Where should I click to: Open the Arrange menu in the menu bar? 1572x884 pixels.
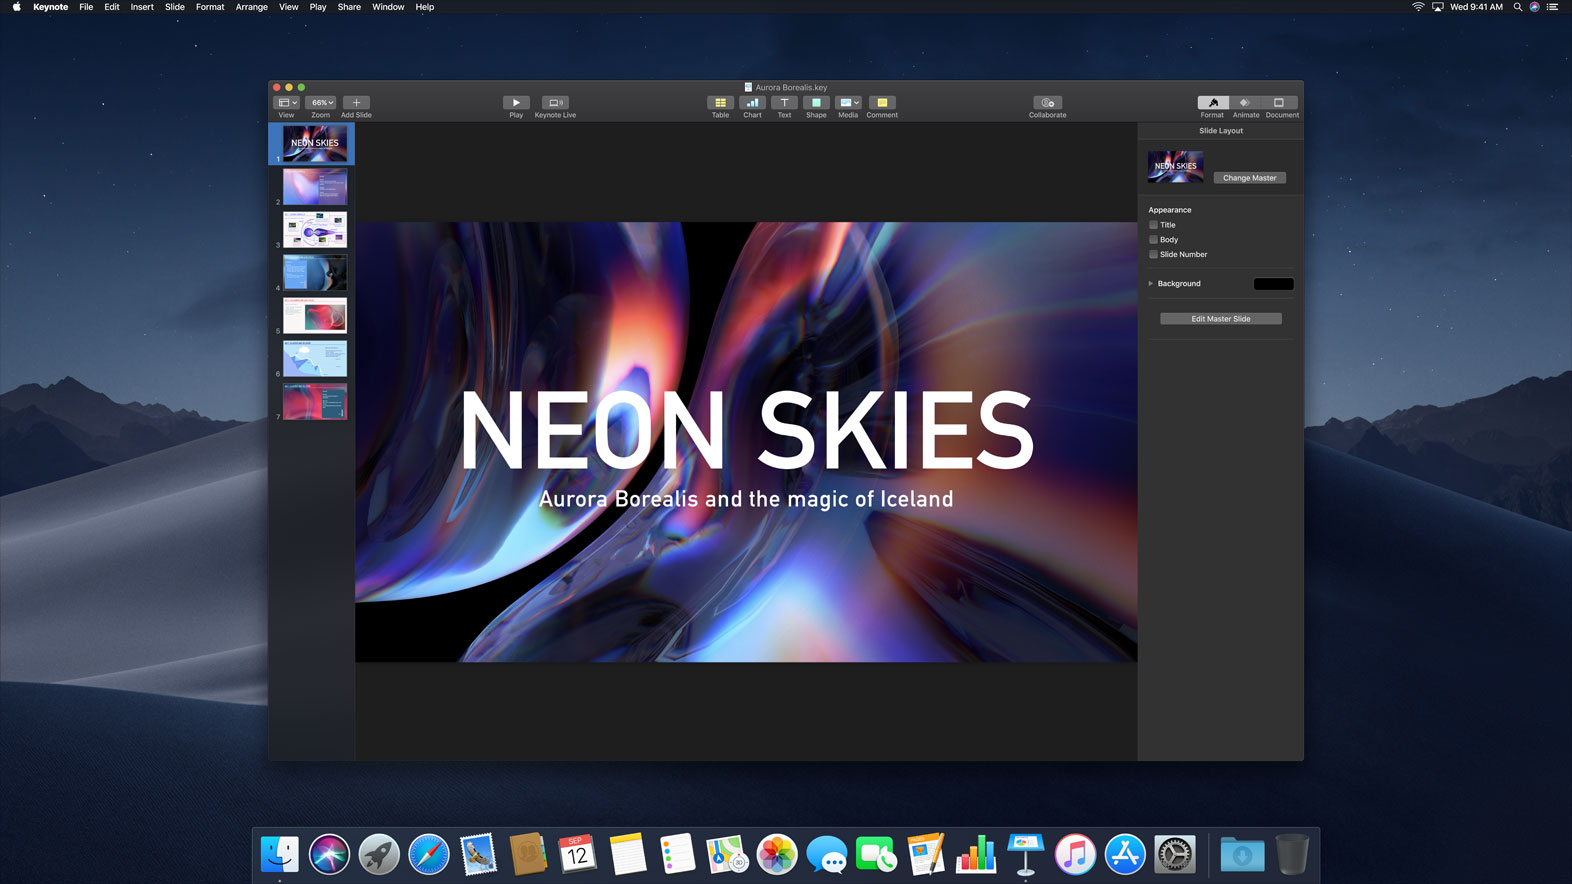[251, 7]
